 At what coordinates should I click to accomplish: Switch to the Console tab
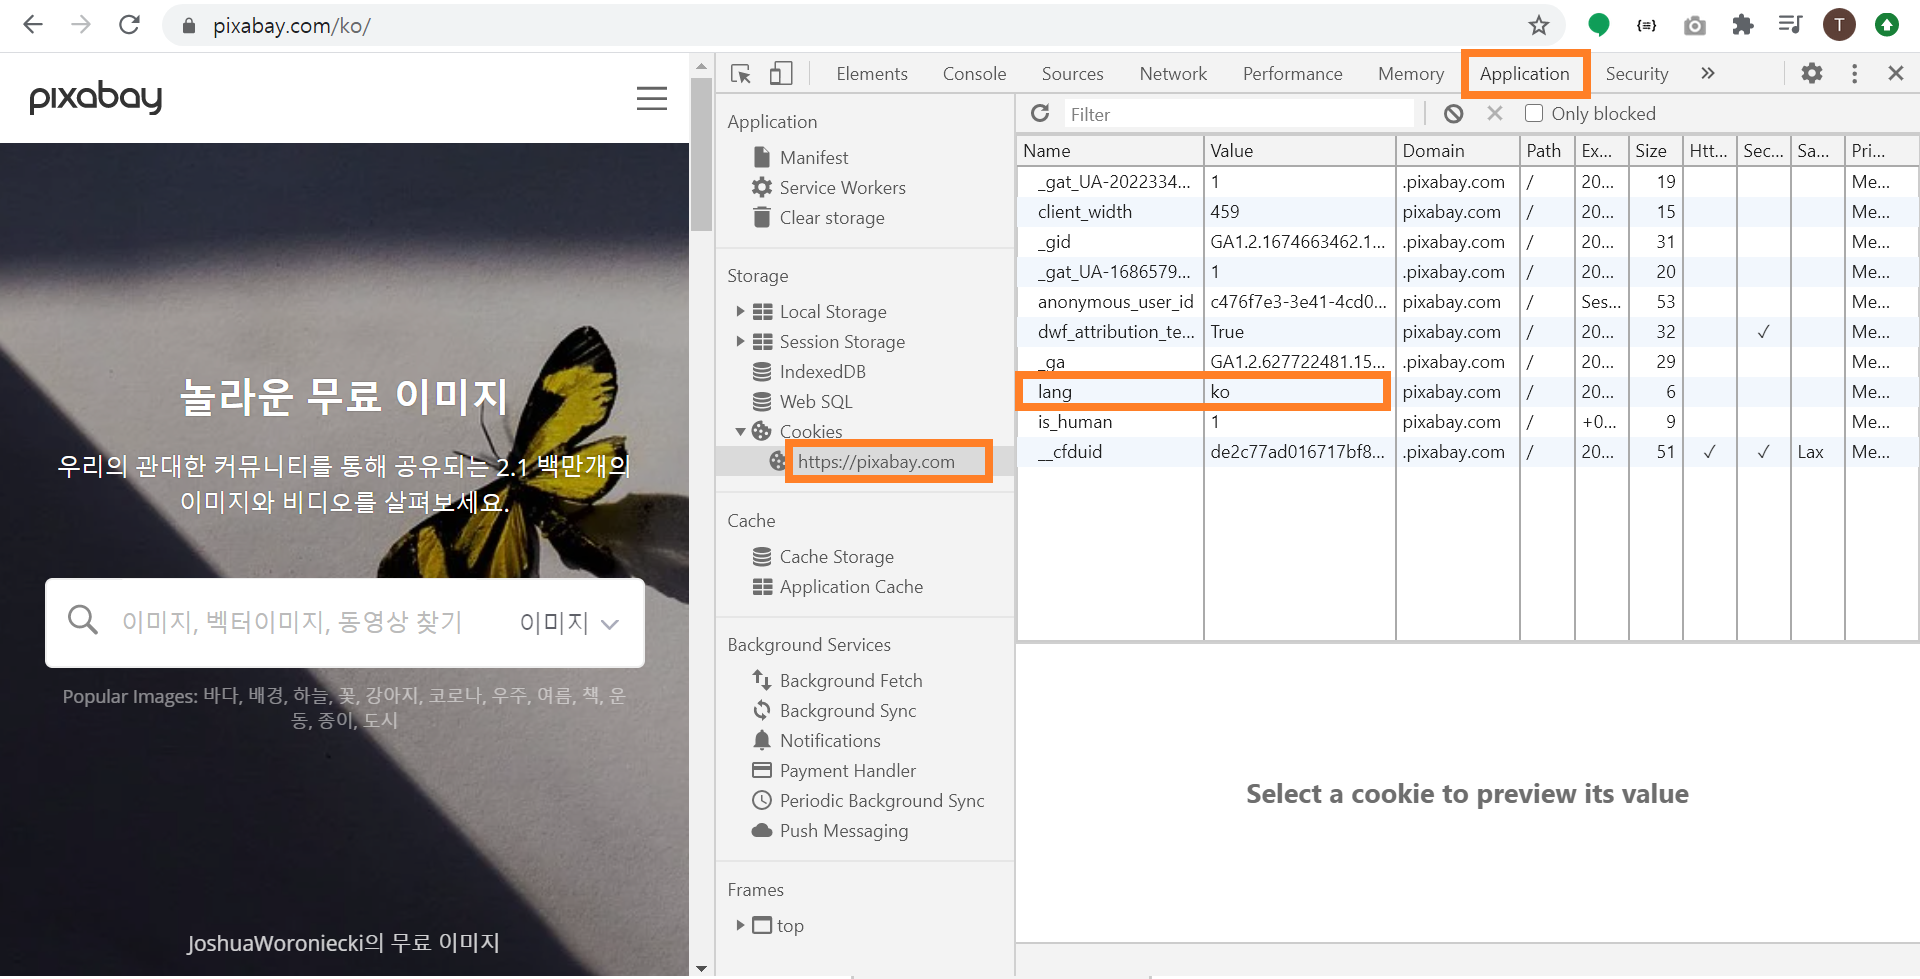[x=974, y=74]
